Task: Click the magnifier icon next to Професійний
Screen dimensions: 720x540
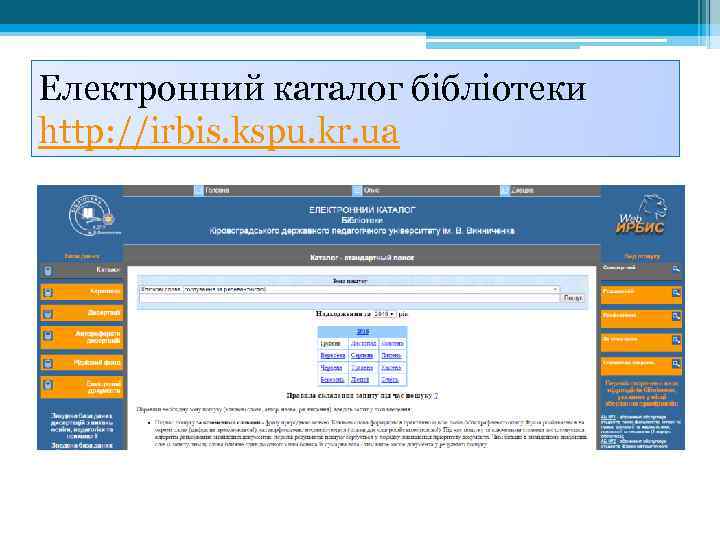Action: [676, 316]
